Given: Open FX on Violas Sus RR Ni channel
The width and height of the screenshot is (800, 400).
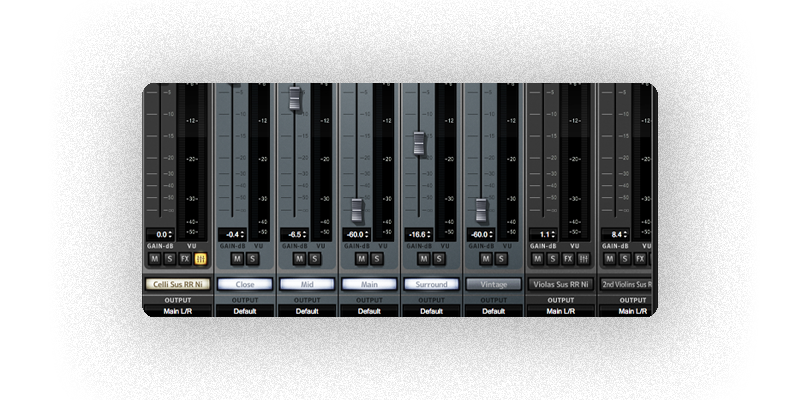Looking at the screenshot, I should 568,258.
